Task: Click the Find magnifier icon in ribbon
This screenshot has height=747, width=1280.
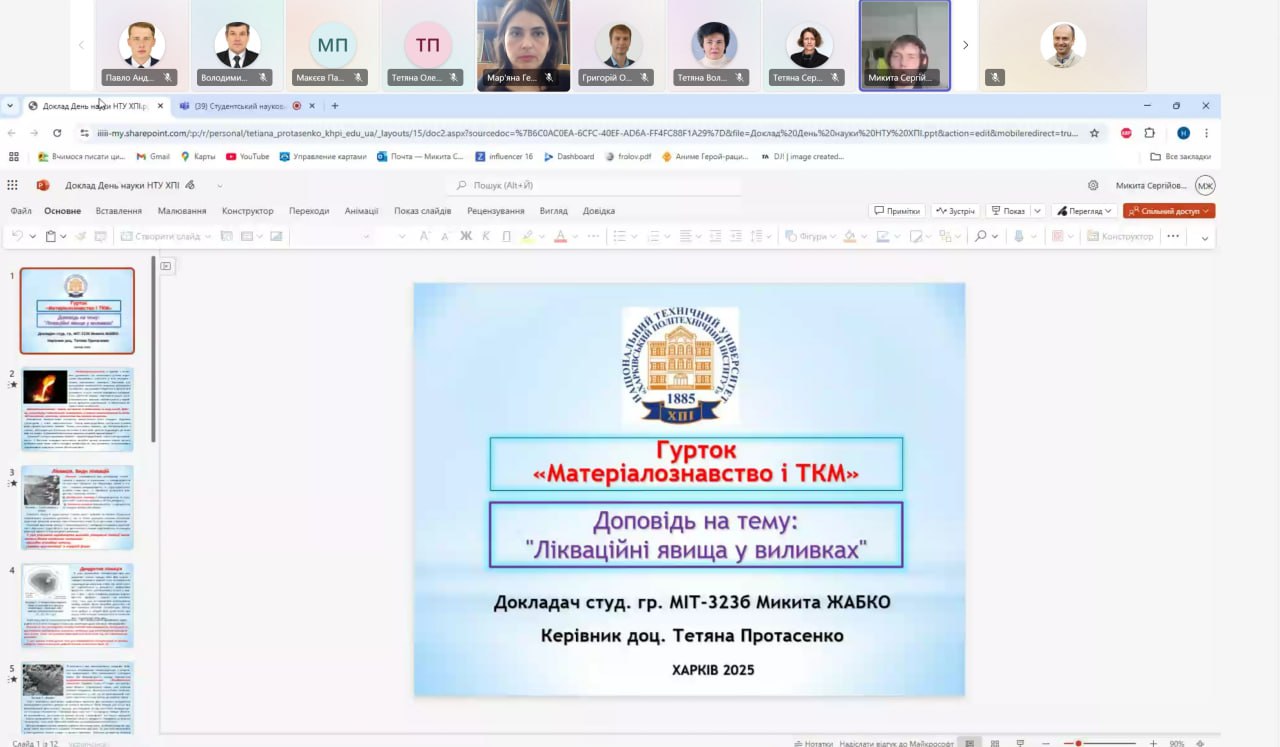Action: tap(981, 236)
